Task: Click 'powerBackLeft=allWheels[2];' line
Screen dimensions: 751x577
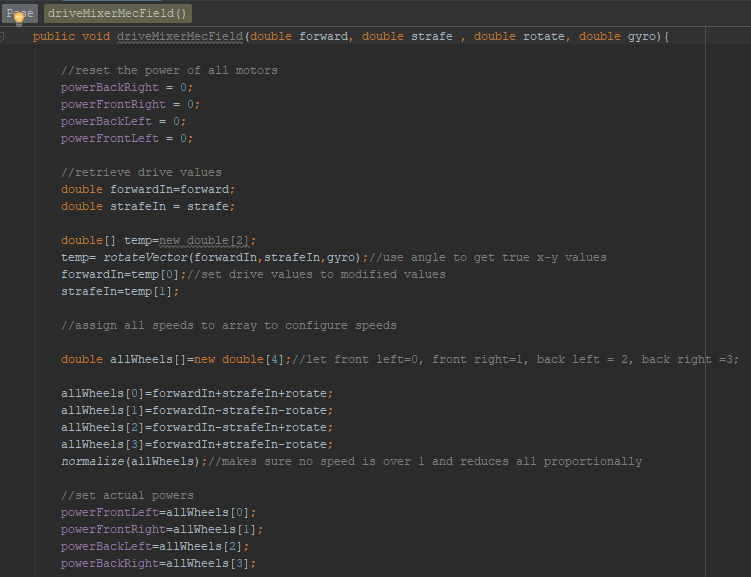Action: click(x=155, y=546)
